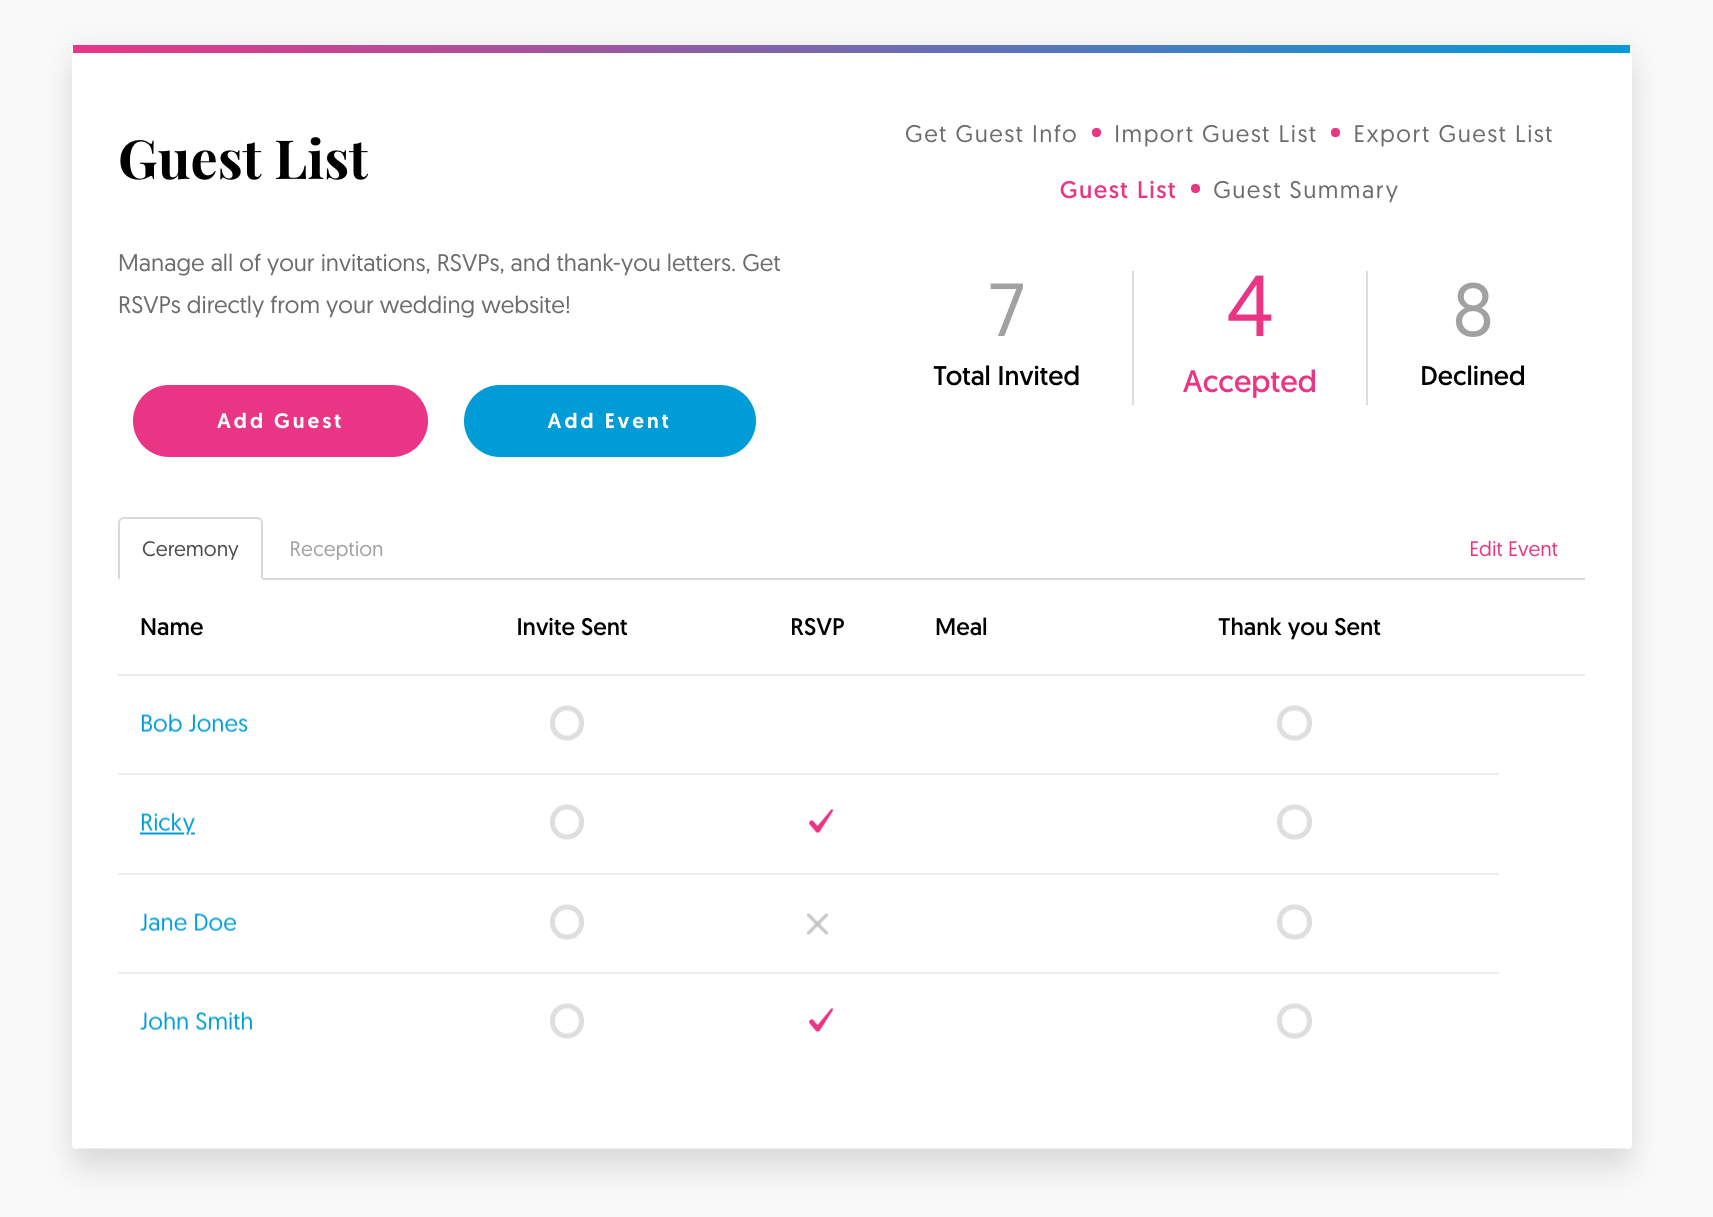Toggle Invite Sent for Bob Jones
Image resolution: width=1713 pixels, height=1217 pixels.
tap(567, 723)
